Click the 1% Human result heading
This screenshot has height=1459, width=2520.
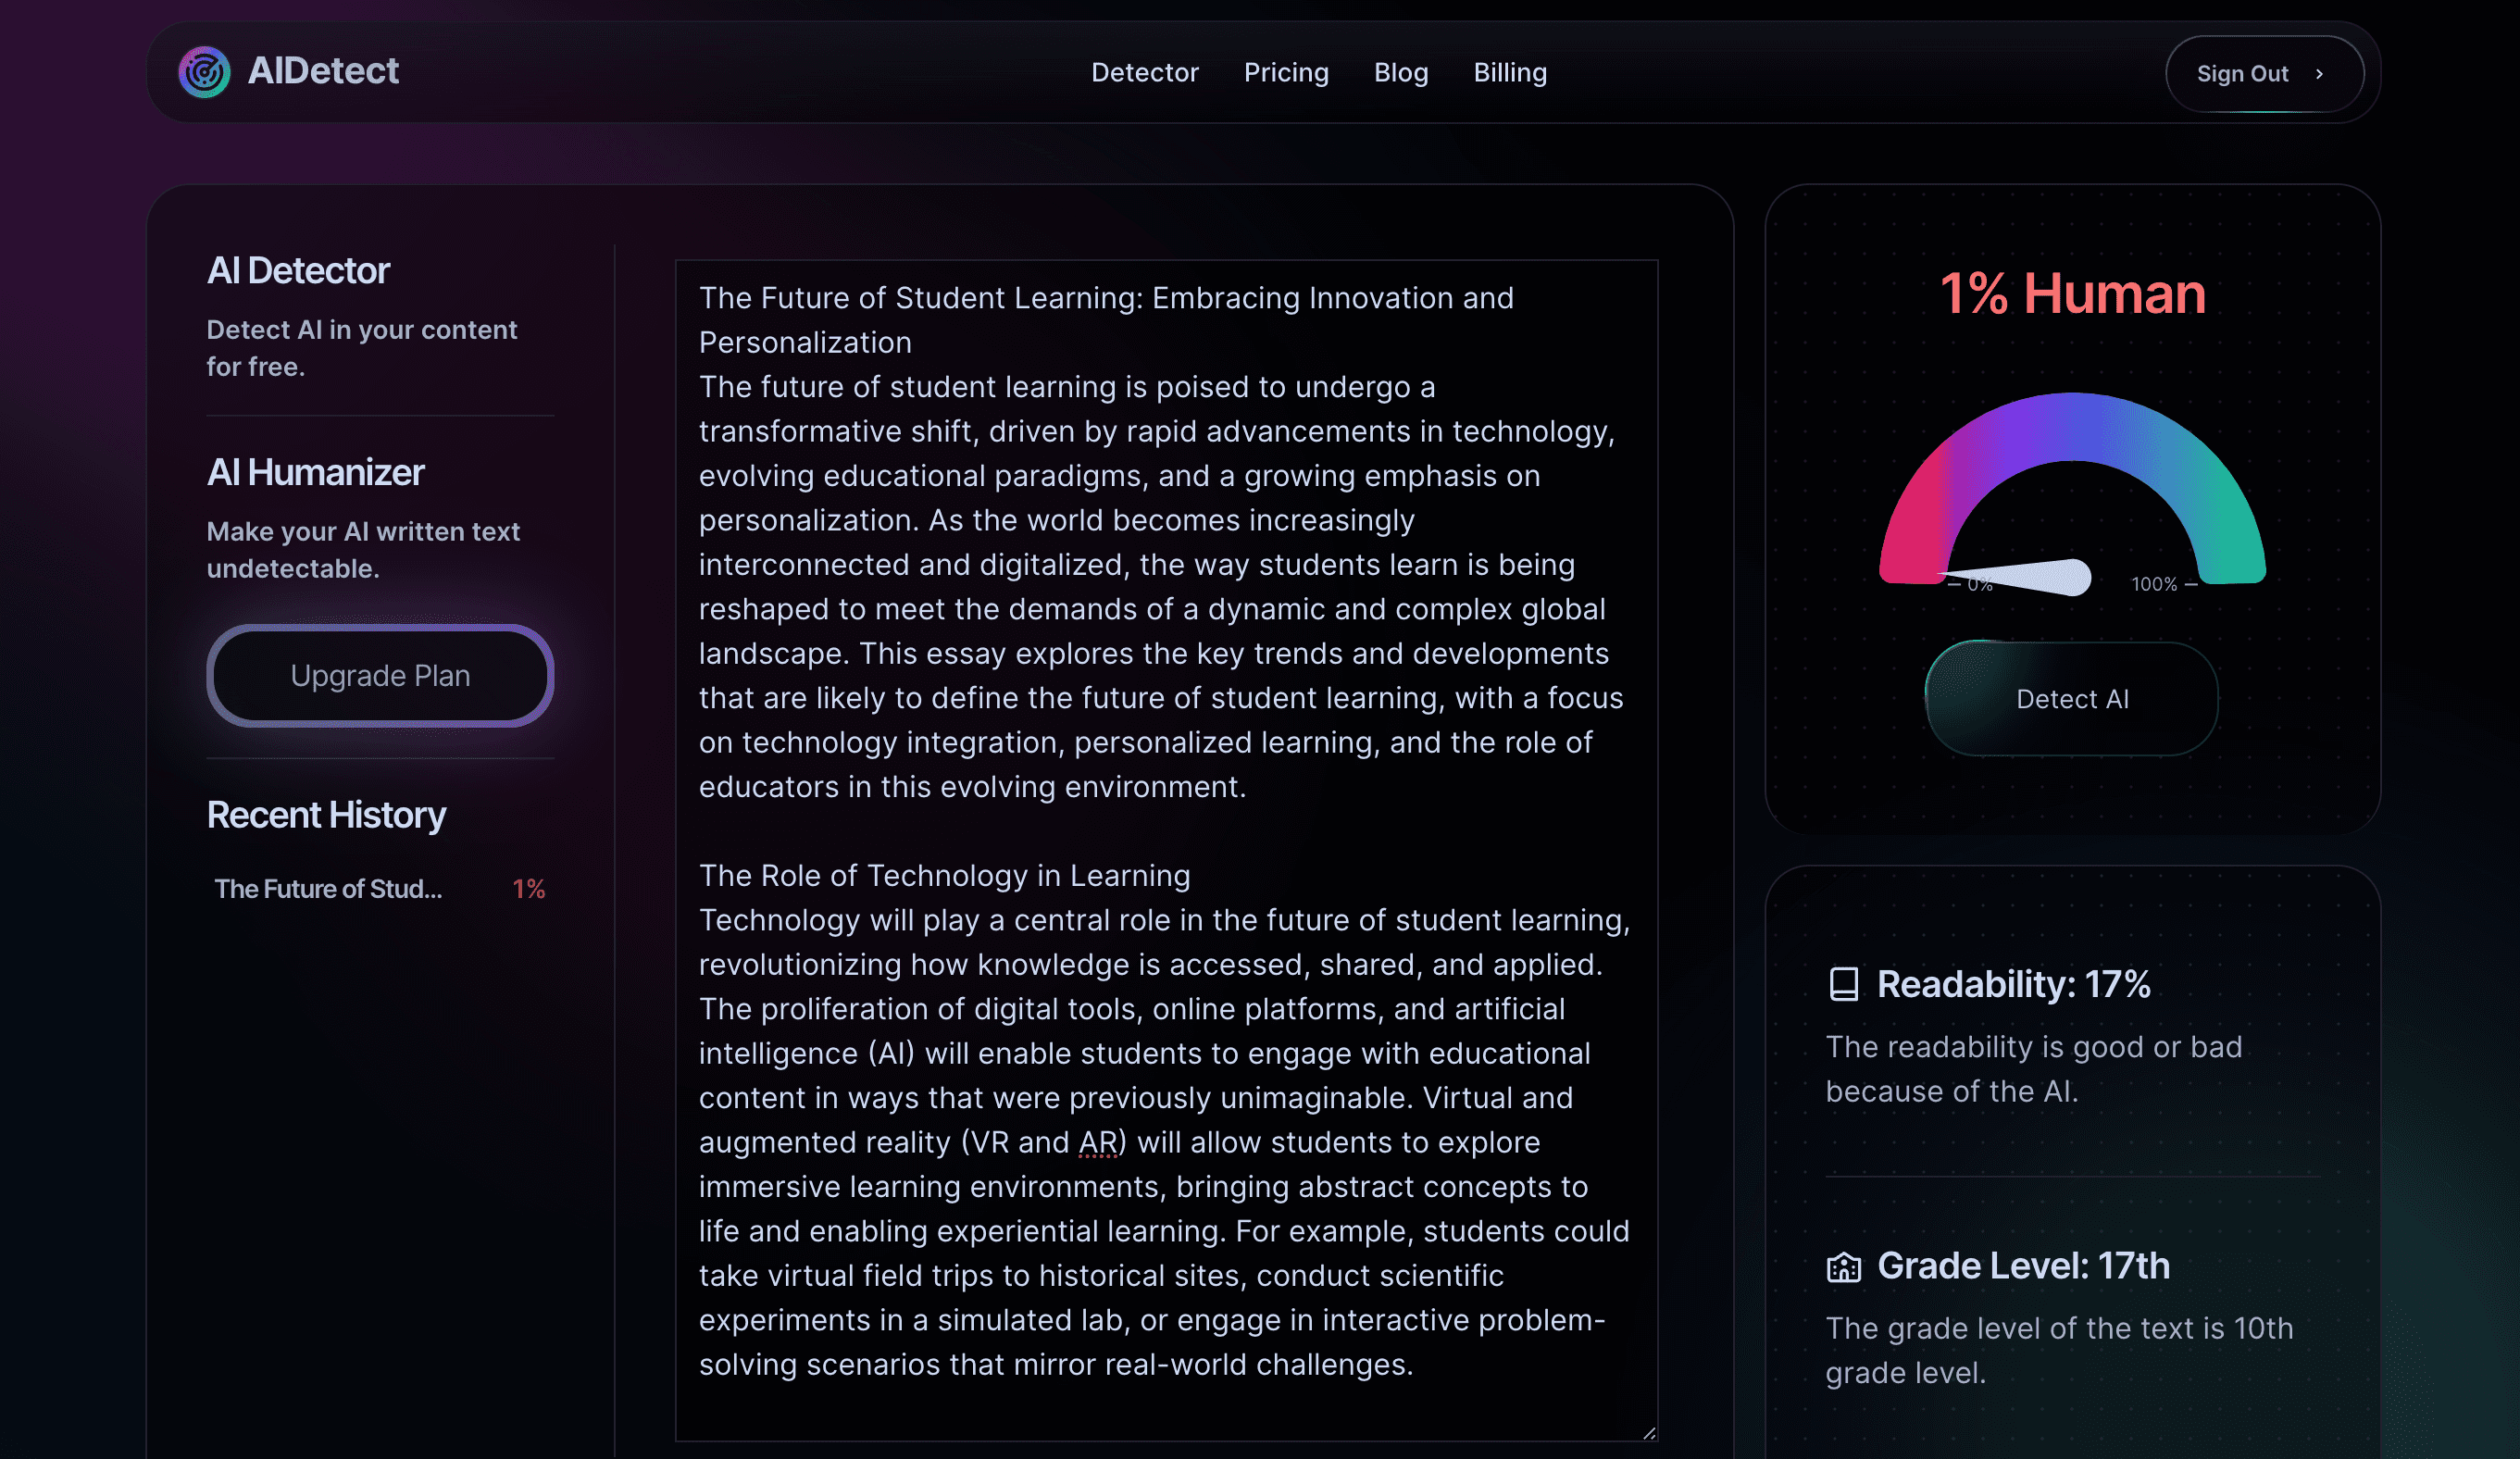[x=2071, y=294]
